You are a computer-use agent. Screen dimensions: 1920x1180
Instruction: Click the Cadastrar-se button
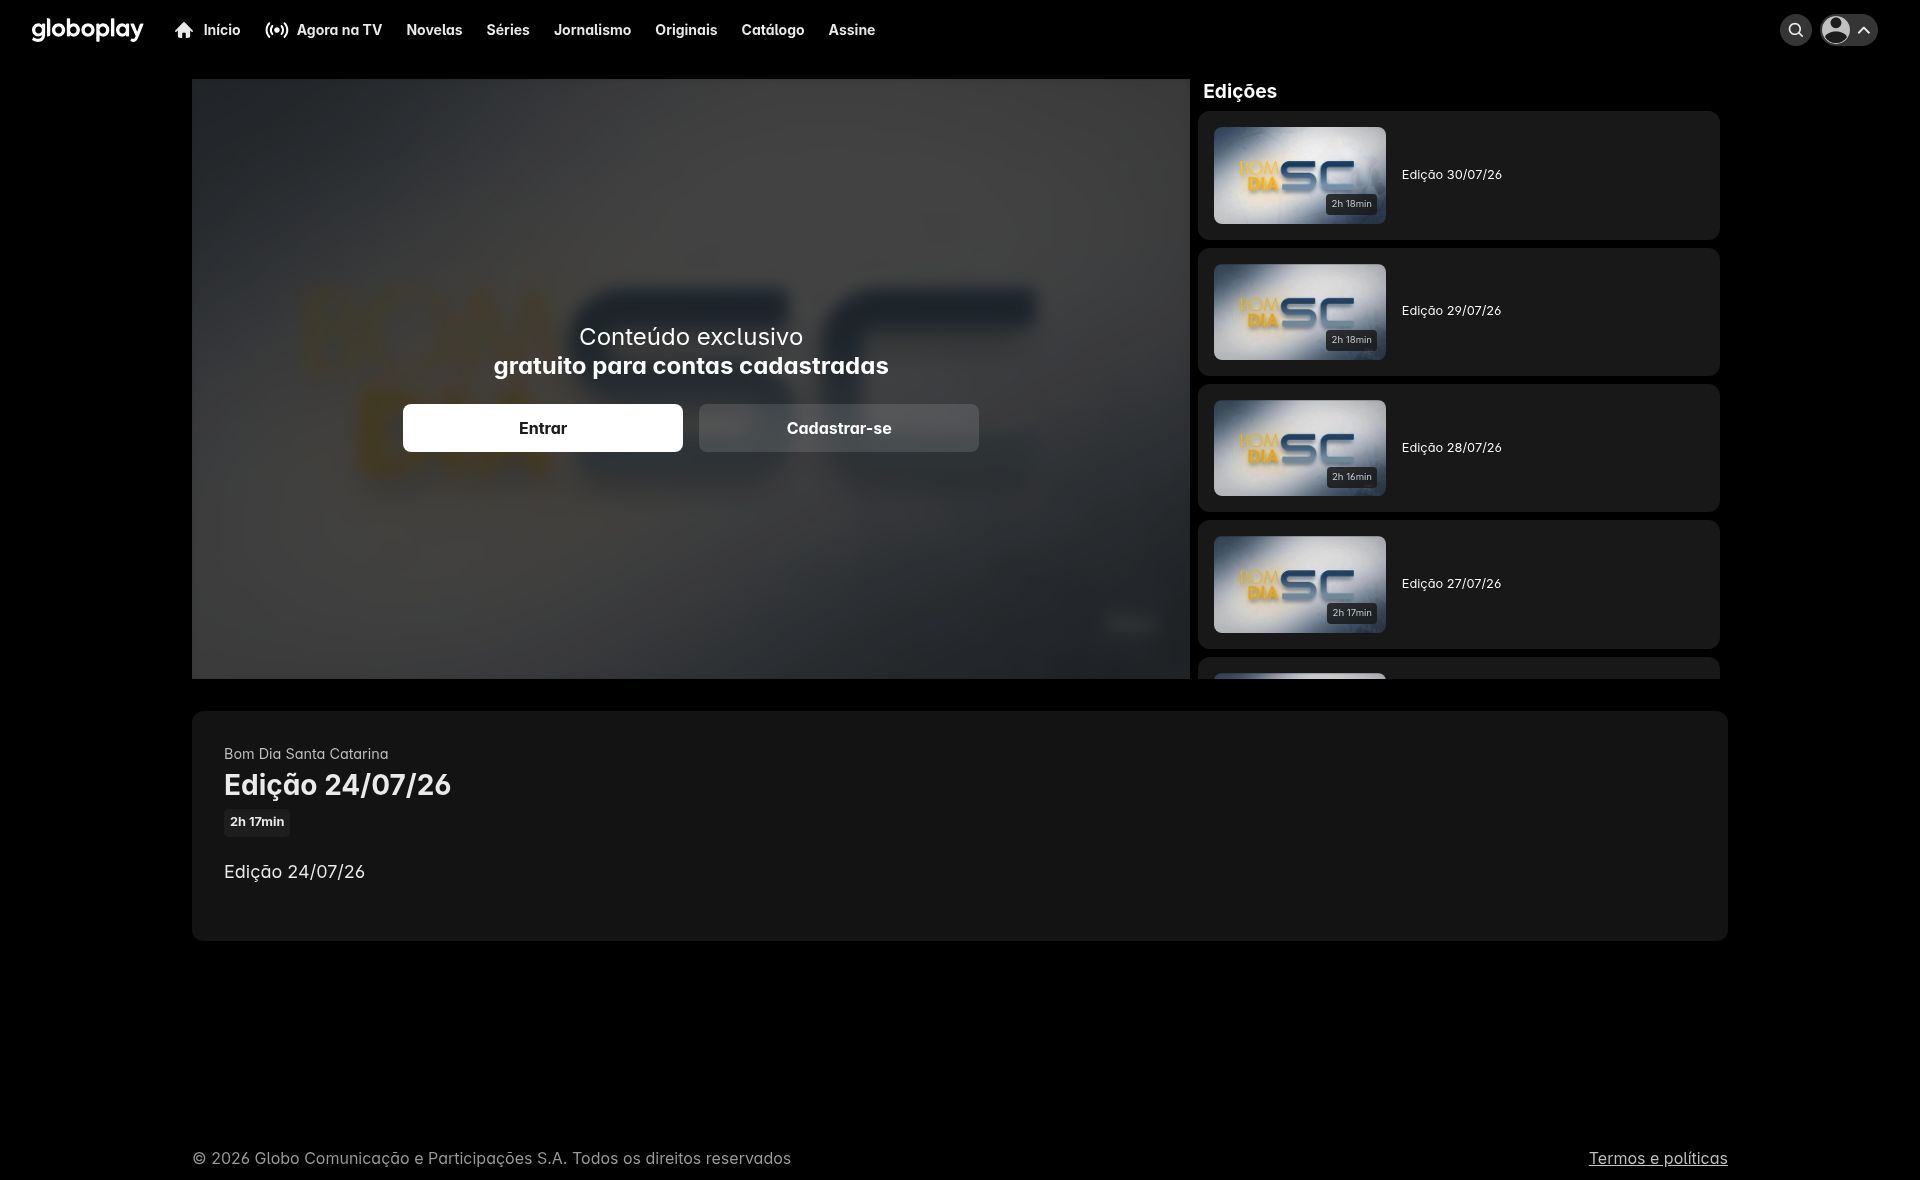(839, 428)
